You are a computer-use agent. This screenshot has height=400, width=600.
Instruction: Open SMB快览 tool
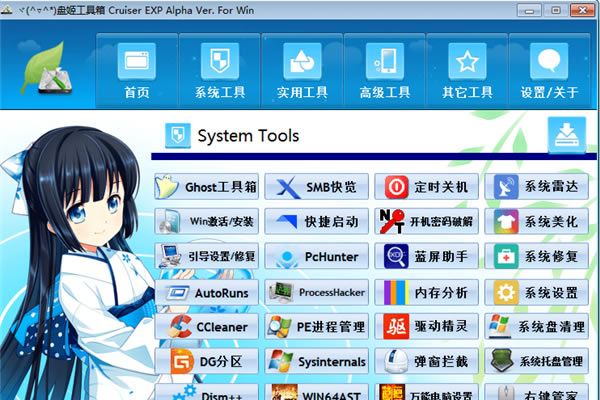click(x=316, y=187)
